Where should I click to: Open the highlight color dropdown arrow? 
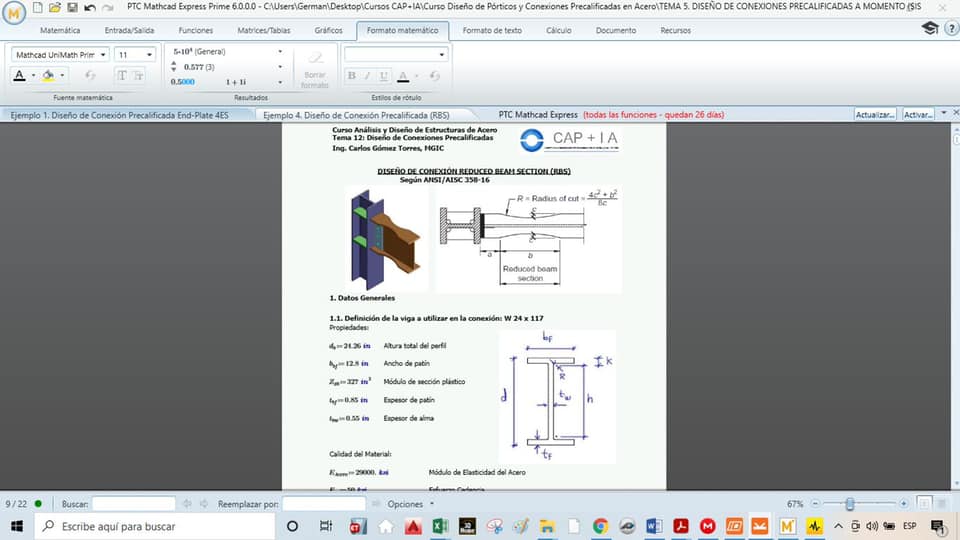(x=62, y=75)
